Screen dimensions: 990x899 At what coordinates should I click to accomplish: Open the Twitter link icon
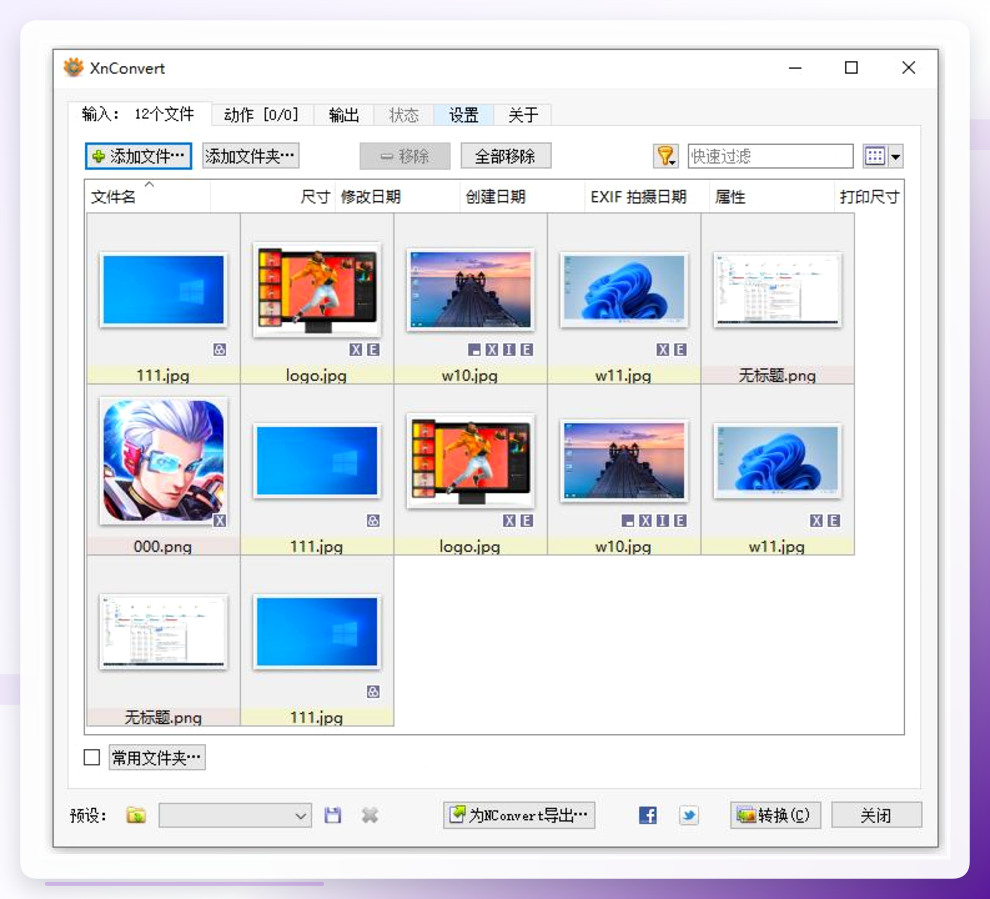pyautogui.click(x=688, y=815)
